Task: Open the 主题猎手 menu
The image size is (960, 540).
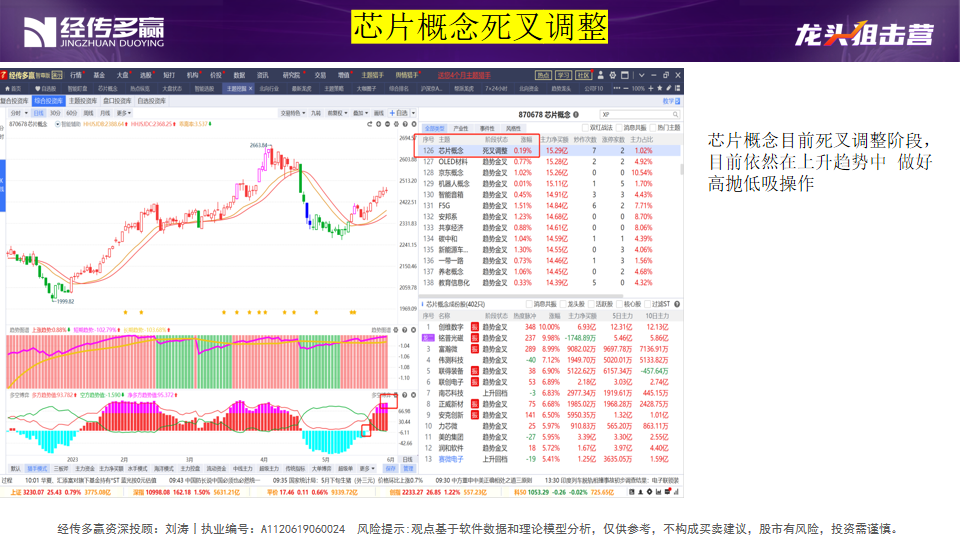Action: point(372,75)
